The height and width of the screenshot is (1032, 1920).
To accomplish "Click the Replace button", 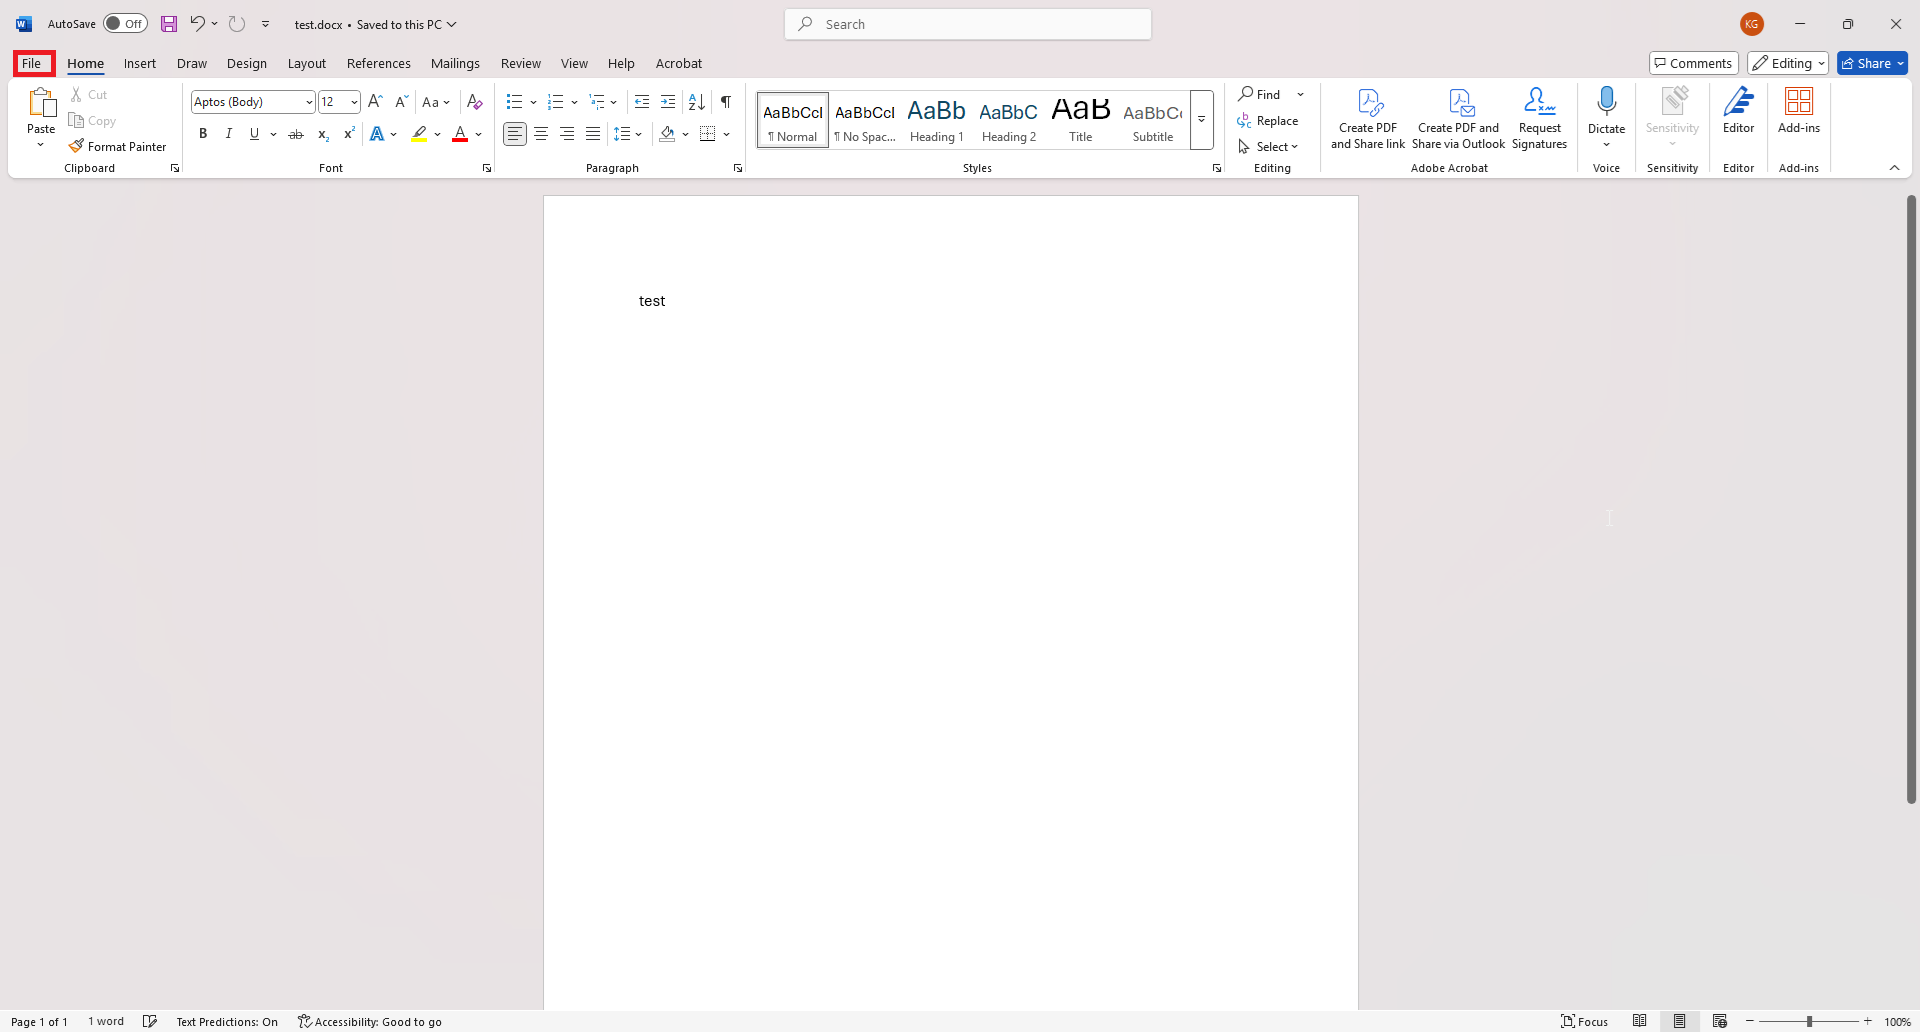I will pyautogui.click(x=1267, y=121).
